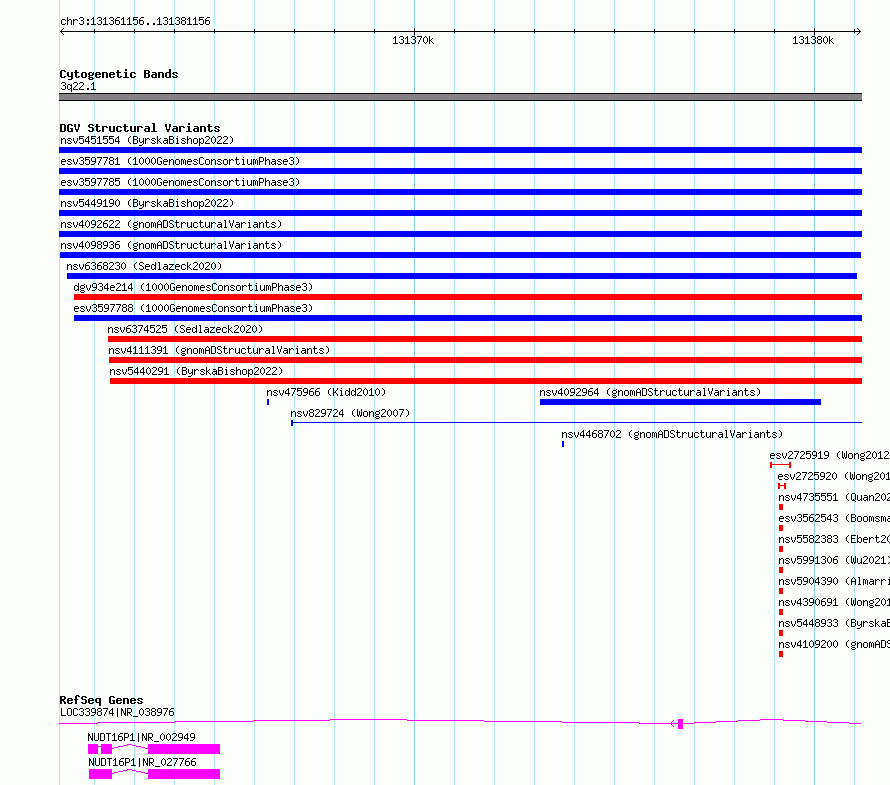Click the red marker under nsv5904390
The width and height of the screenshot is (890, 785).
point(781,591)
